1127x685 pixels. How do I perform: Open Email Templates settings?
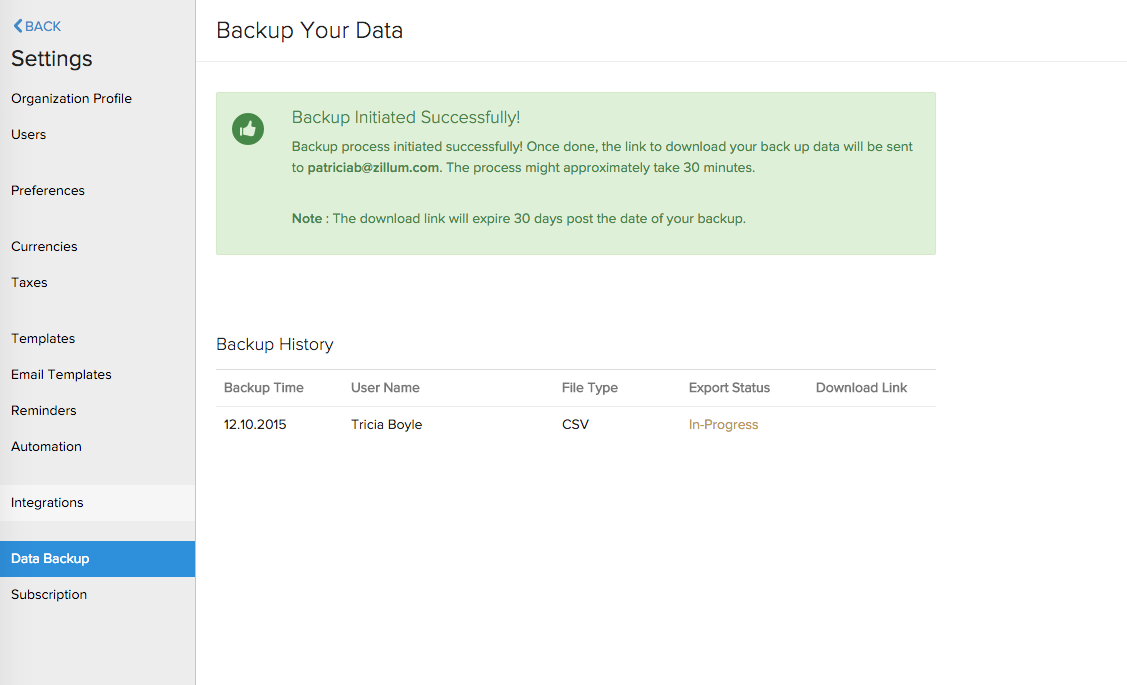(x=61, y=374)
